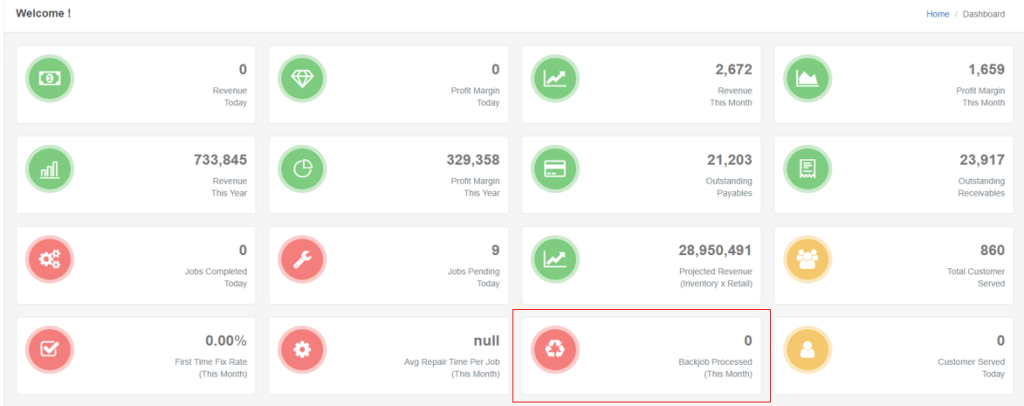Click the recycle icon for Backjob Processed
Image resolution: width=1024 pixels, height=406 pixels.
pyautogui.click(x=554, y=350)
